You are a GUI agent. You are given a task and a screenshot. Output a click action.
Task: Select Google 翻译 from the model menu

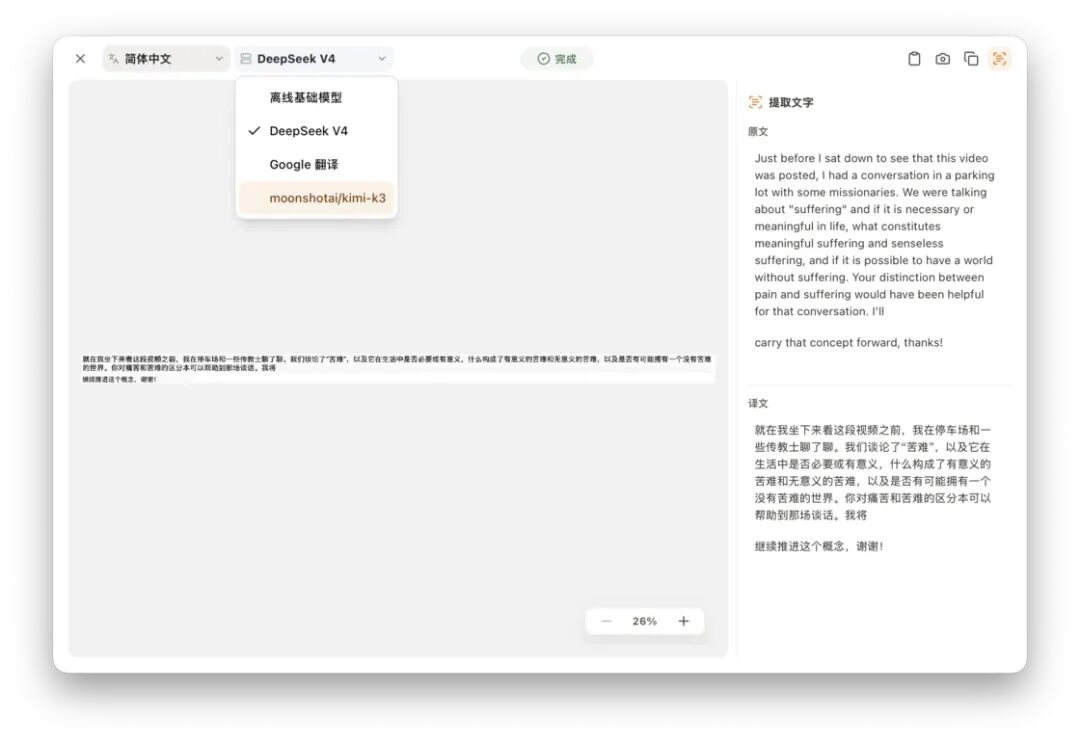[316, 165]
